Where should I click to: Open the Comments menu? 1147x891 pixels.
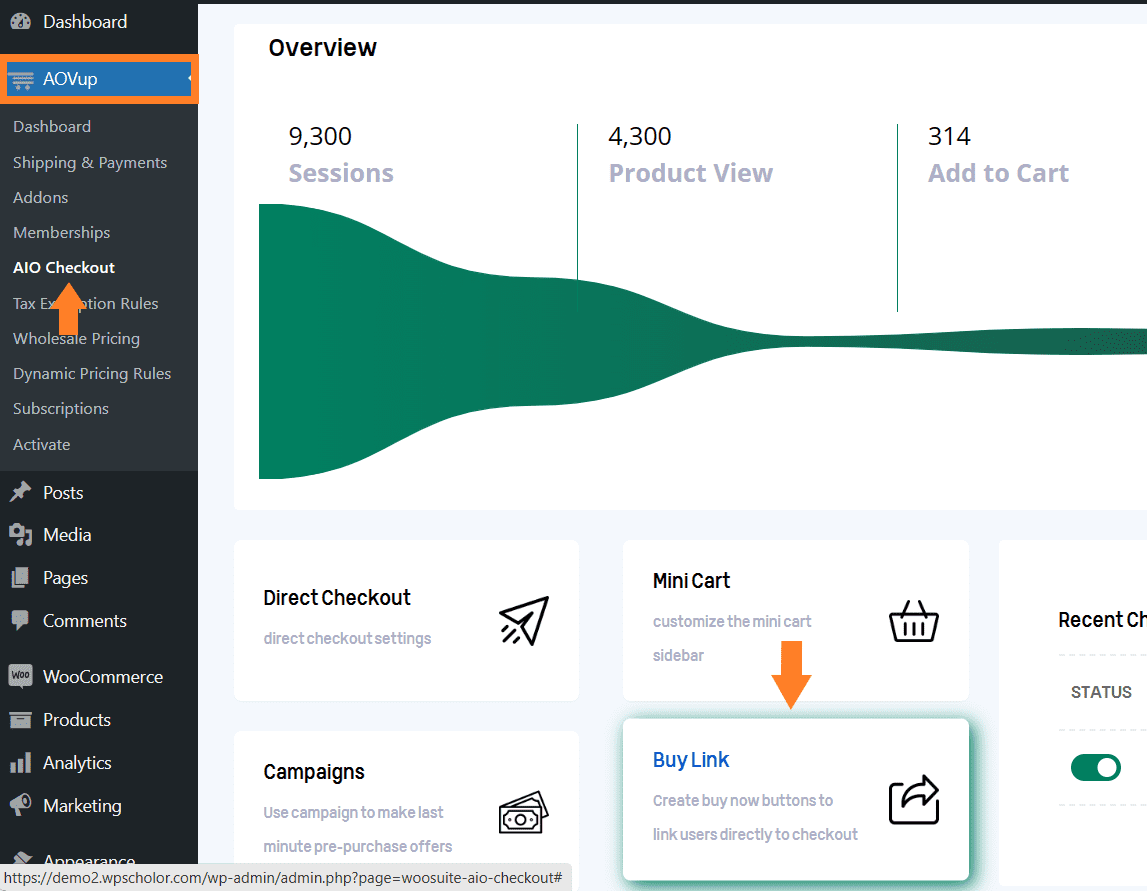pyautogui.click(x=85, y=620)
